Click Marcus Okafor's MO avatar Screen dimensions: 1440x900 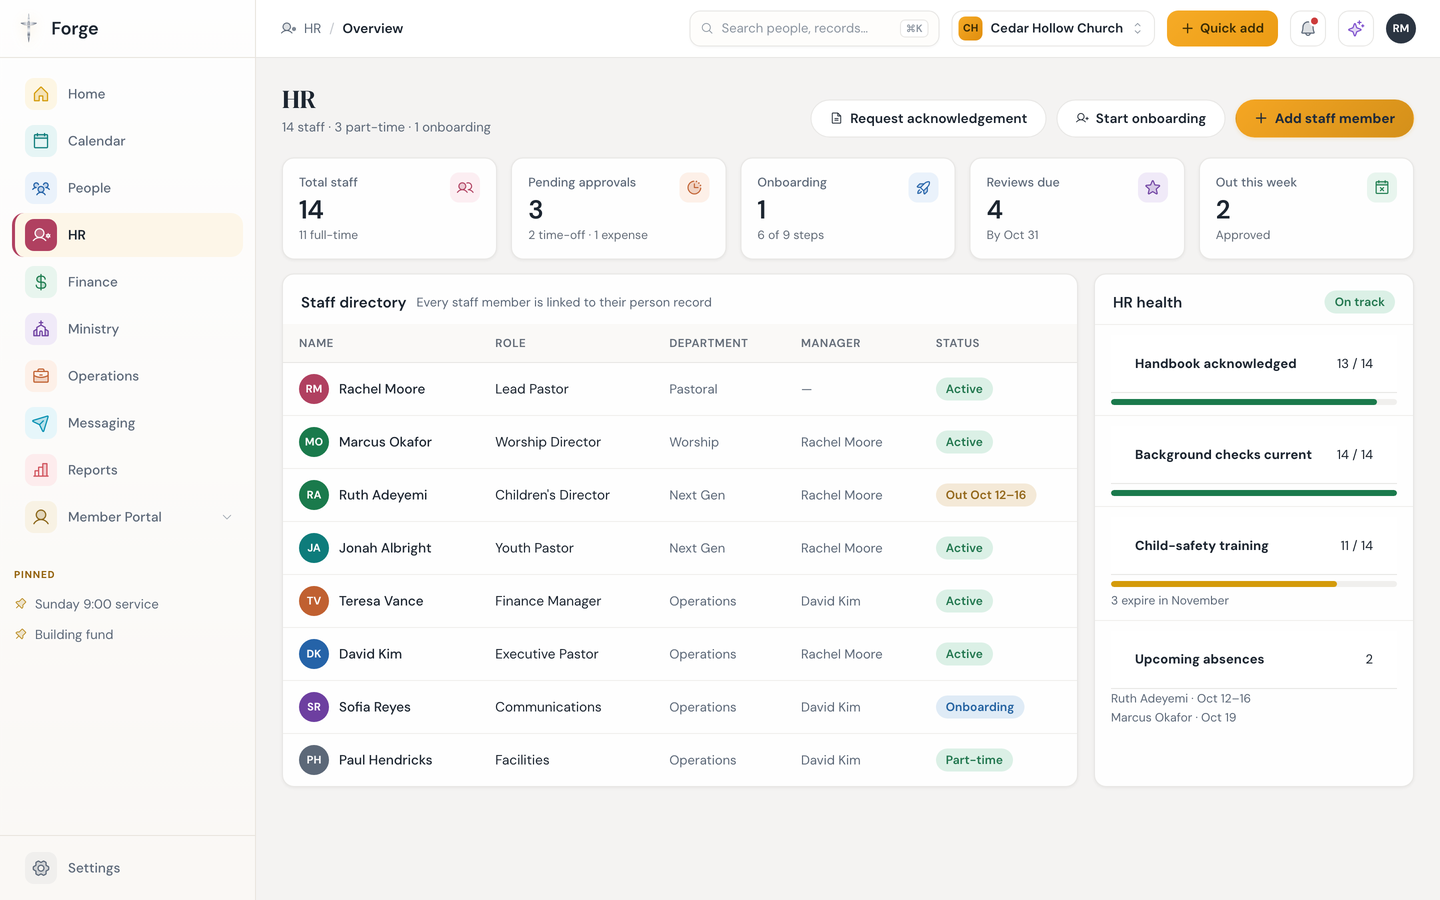point(314,442)
